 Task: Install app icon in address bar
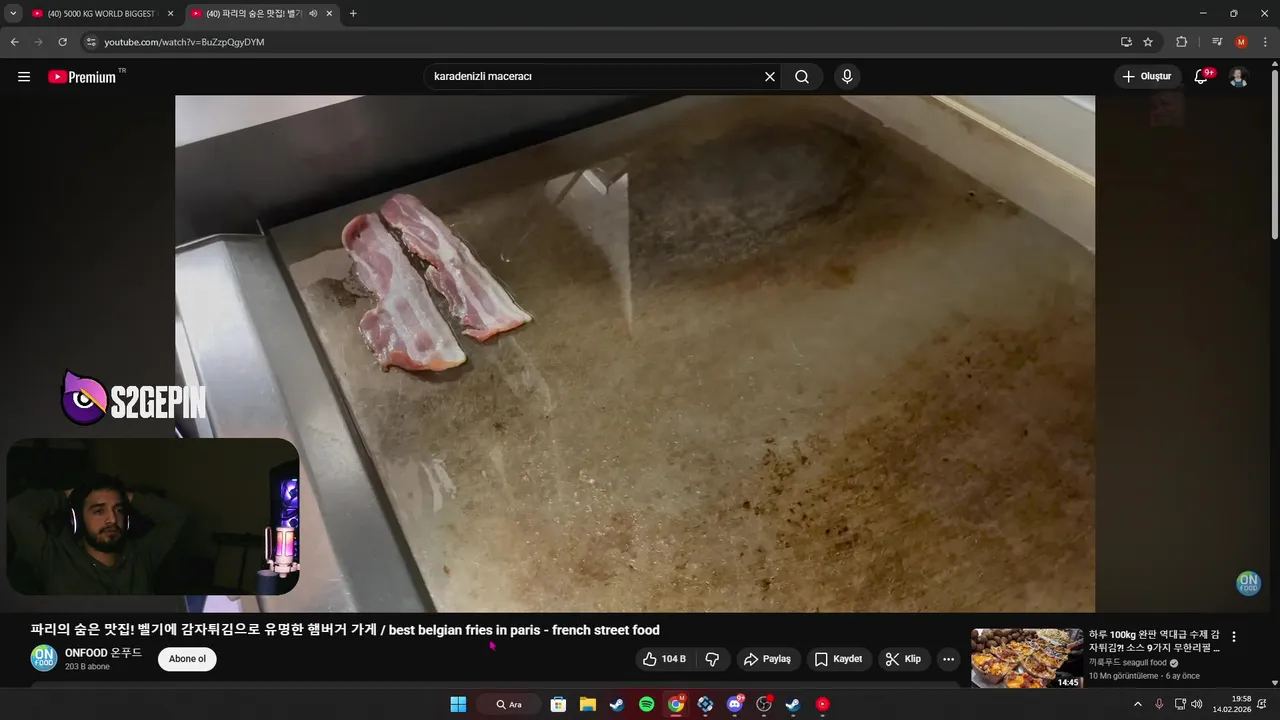pyautogui.click(x=1126, y=42)
